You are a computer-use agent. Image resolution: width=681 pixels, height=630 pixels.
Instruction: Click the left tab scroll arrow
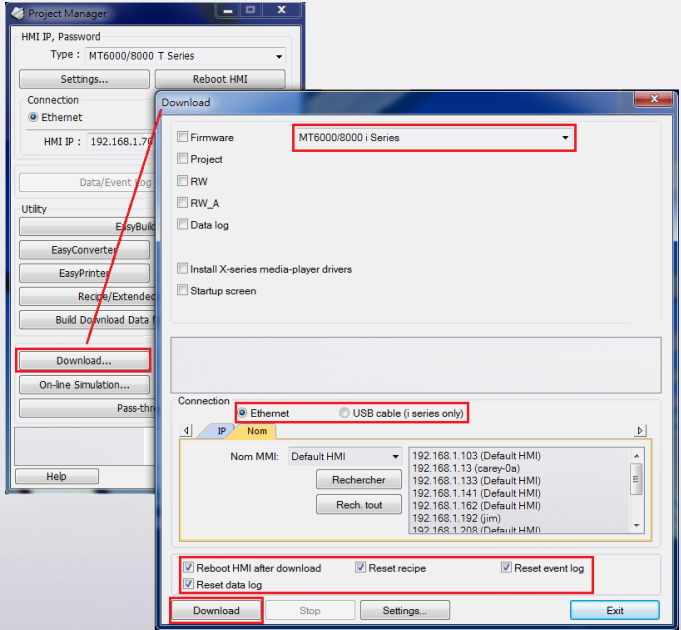[186, 431]
